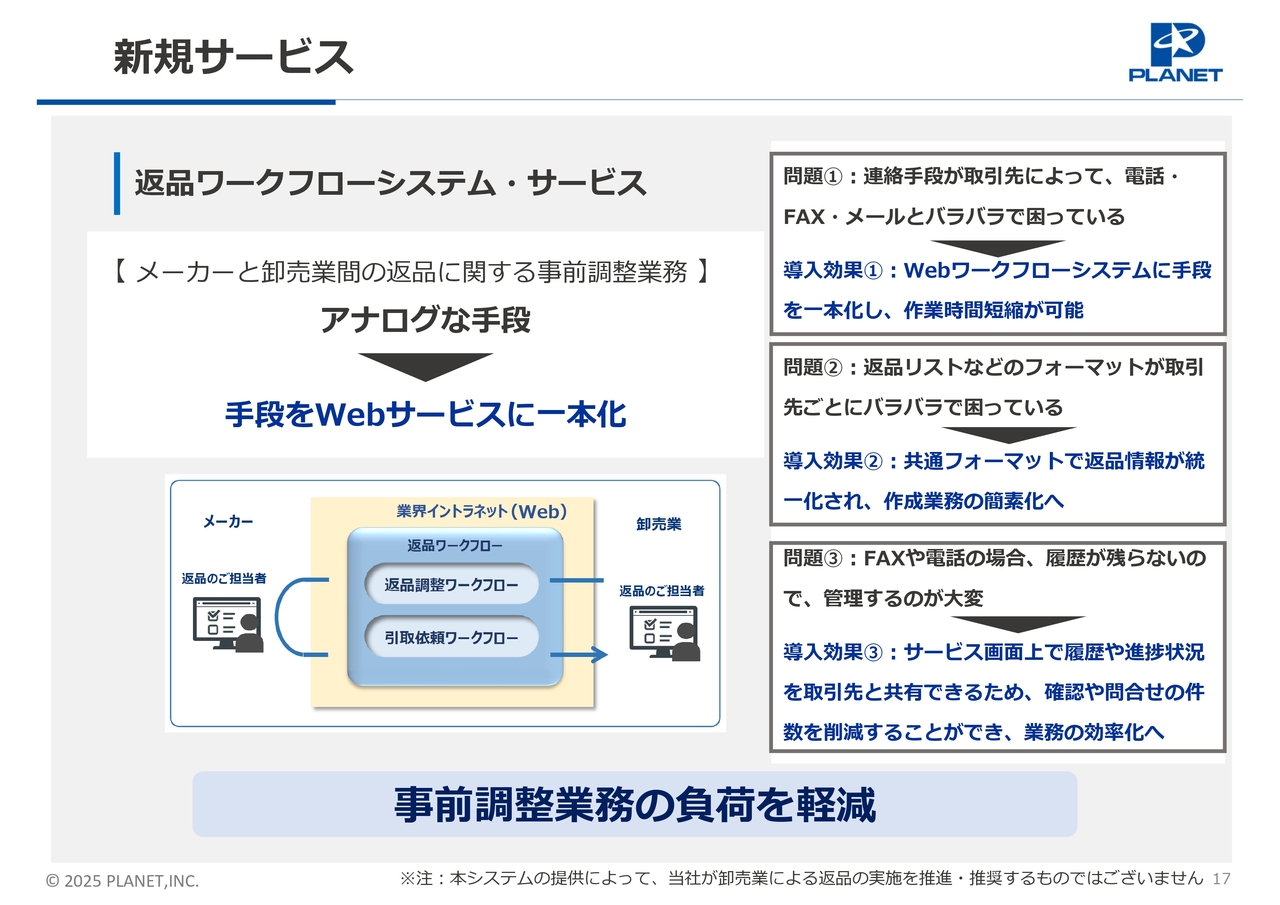Click the black arrow in the 問題② box
The height and width of the screenshot is (905, 1280).
[1007, 435]
